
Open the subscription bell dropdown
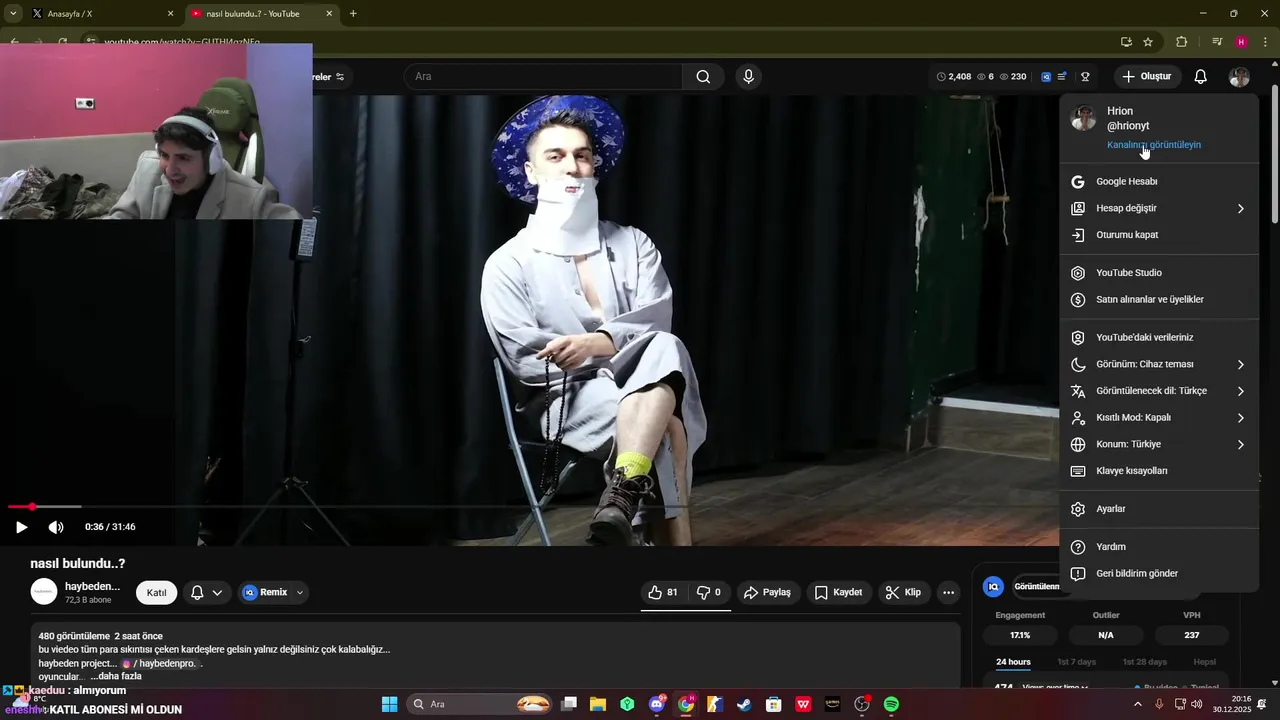pyautogui.click(x=207, y=593)
